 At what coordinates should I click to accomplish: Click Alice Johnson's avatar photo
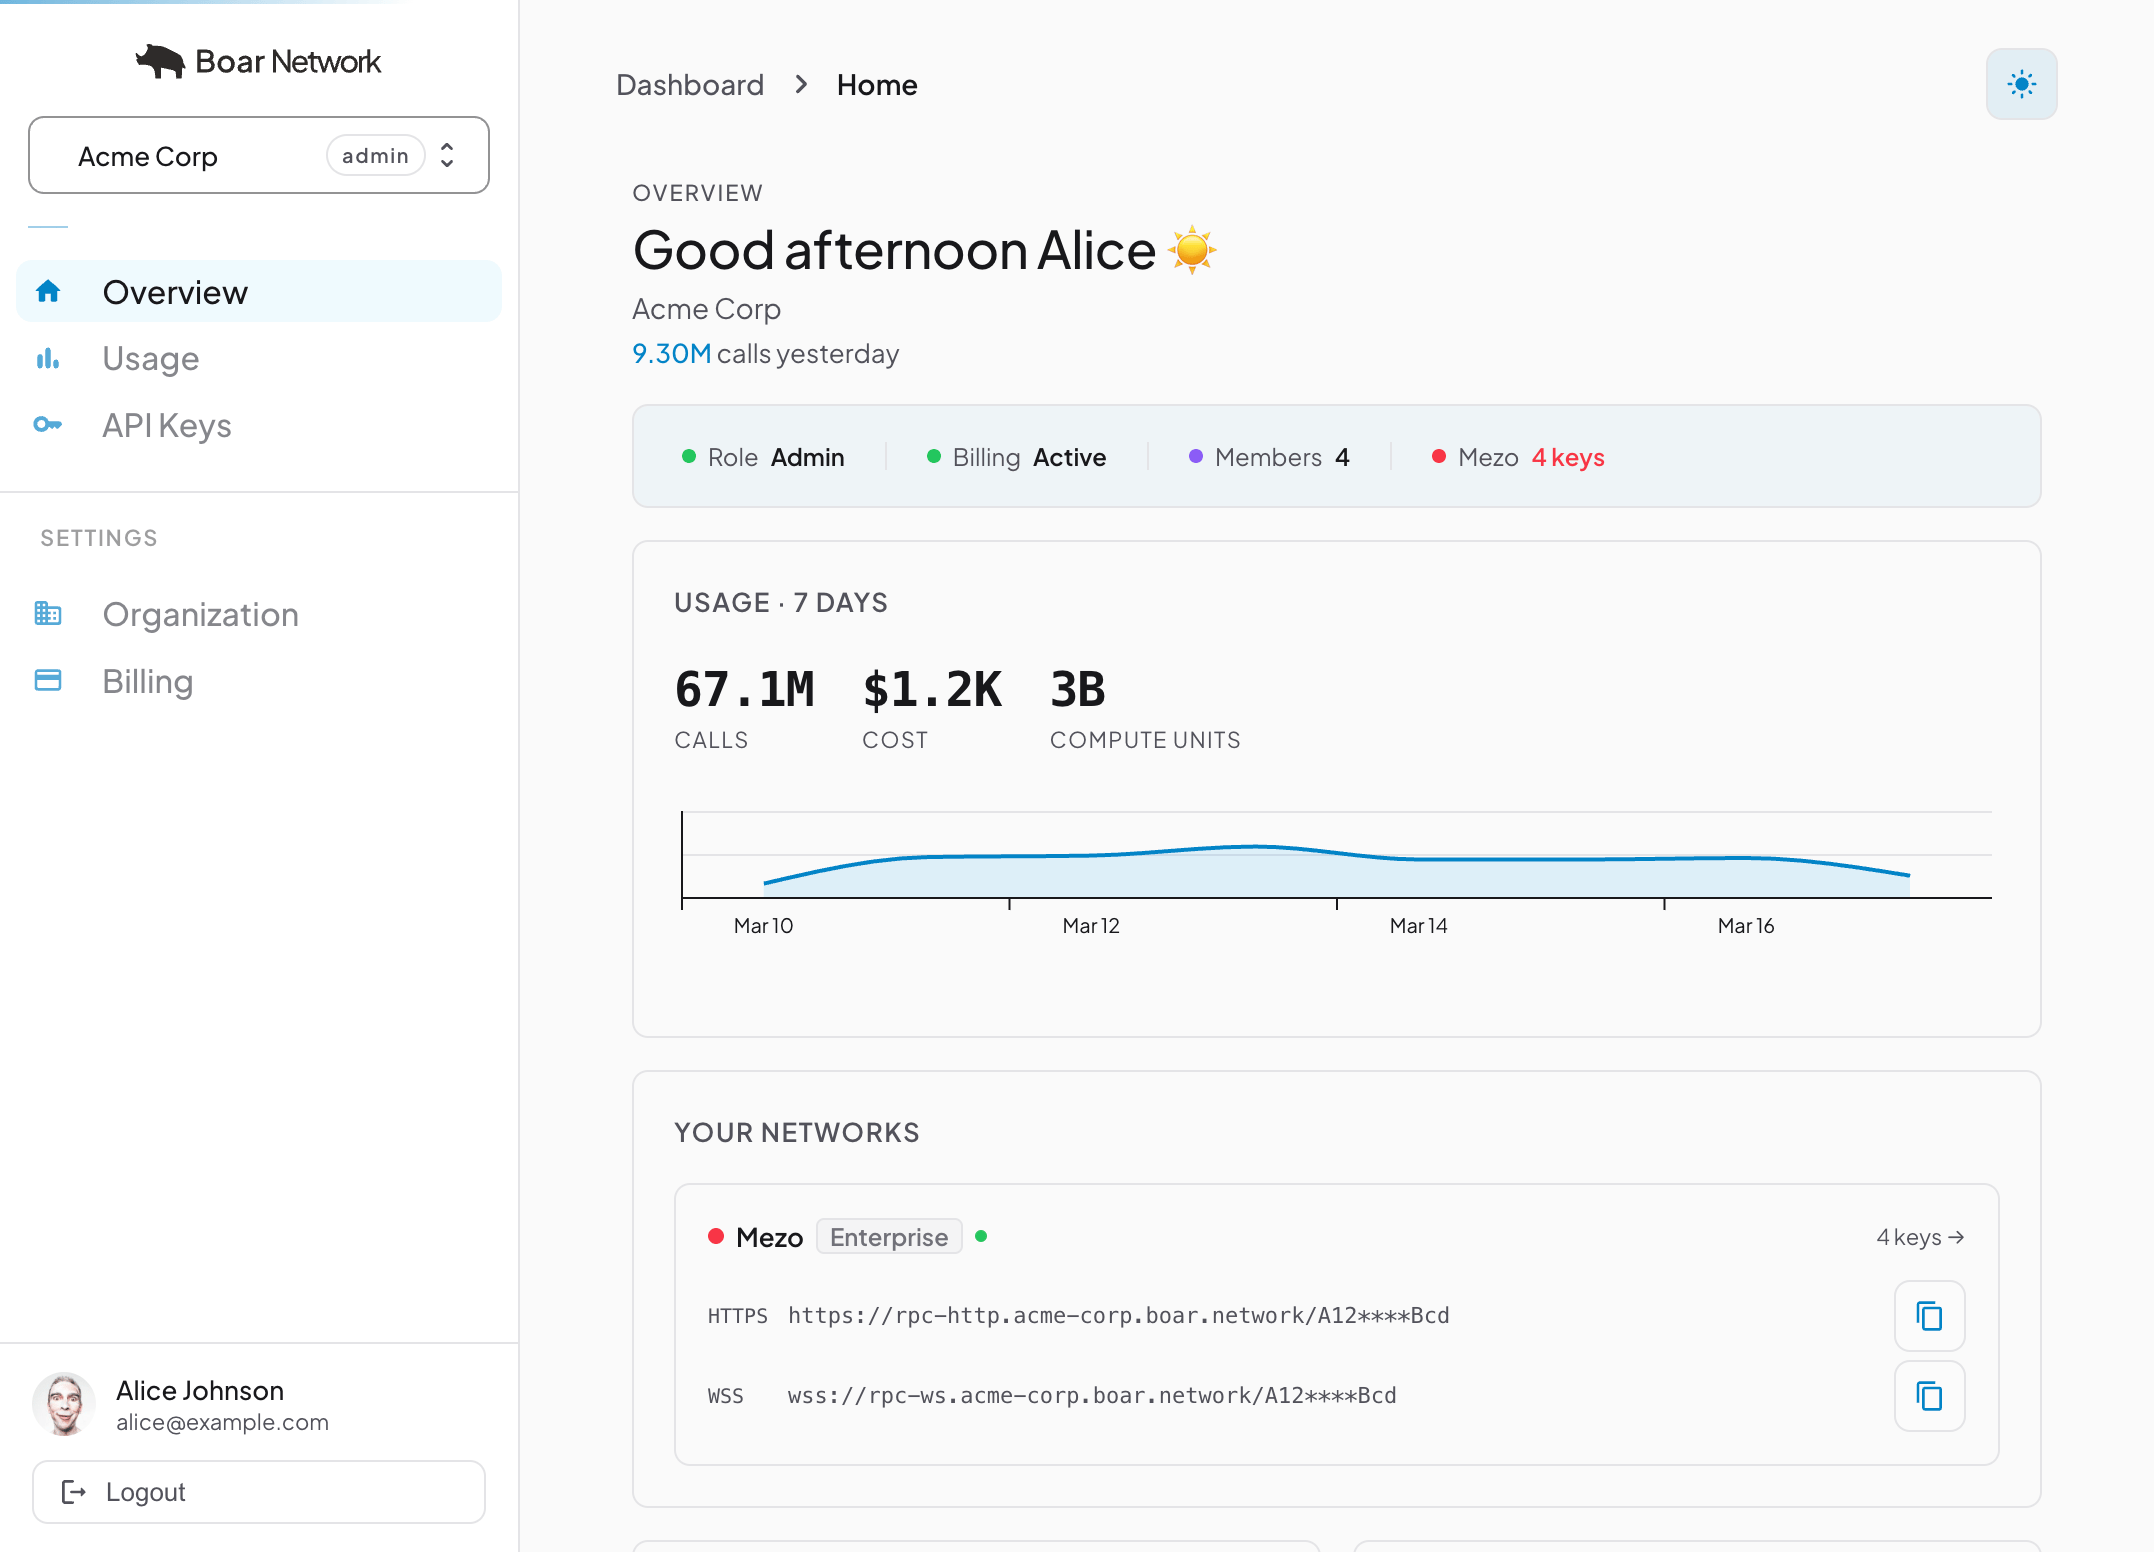click(x=64, y=1404)
